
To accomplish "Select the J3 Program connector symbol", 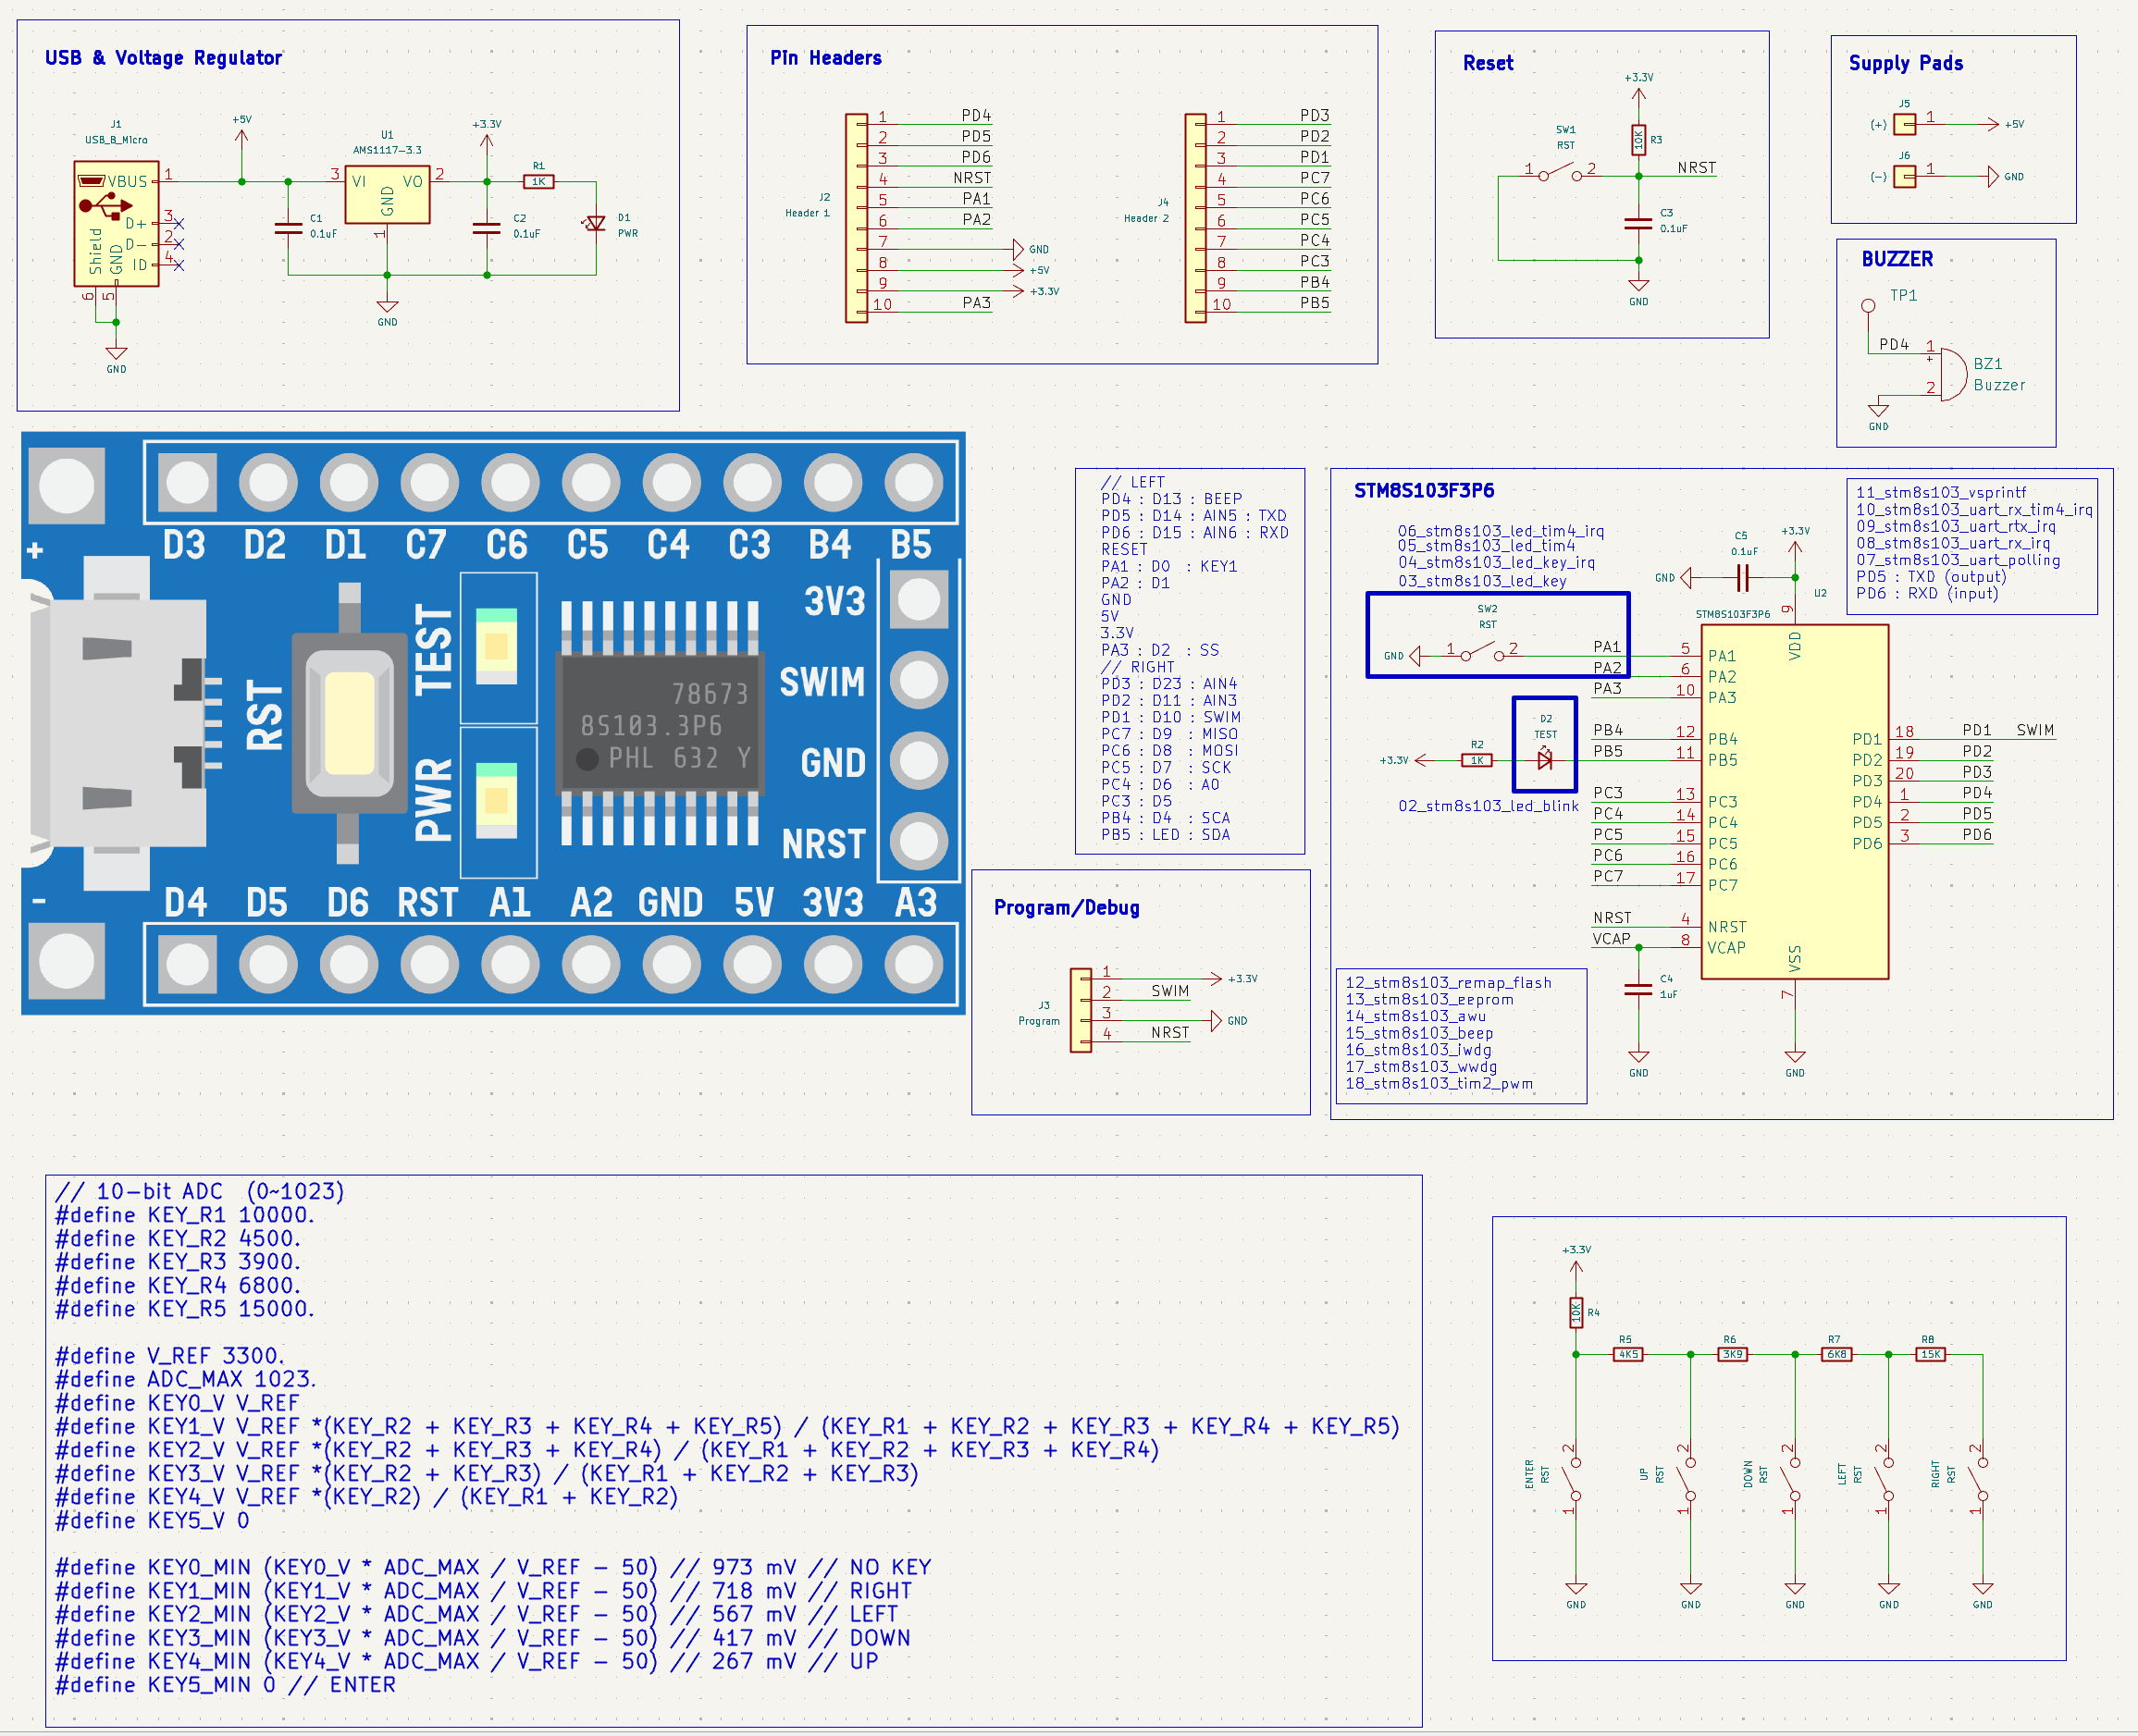I will (x=1080, y=1010).
